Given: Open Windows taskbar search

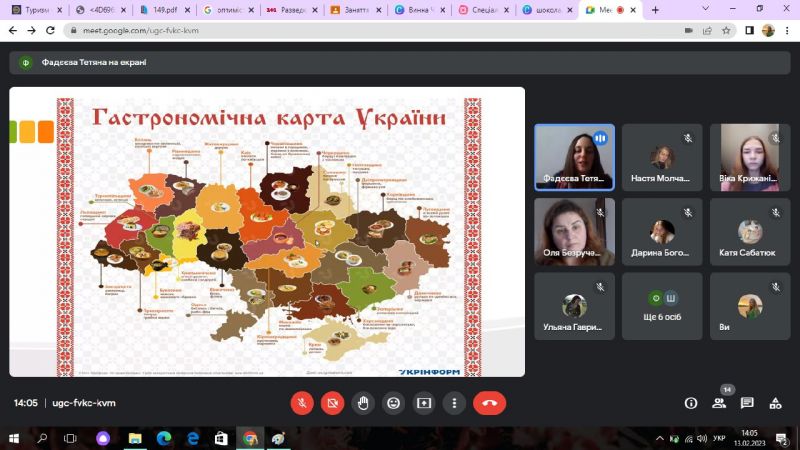Looking at the screenshot, I should (42, 438).
